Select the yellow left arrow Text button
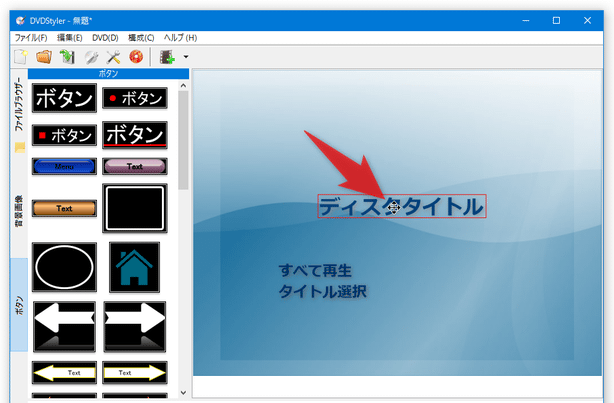This screenshot has height=403, width=614. point(64,372)
